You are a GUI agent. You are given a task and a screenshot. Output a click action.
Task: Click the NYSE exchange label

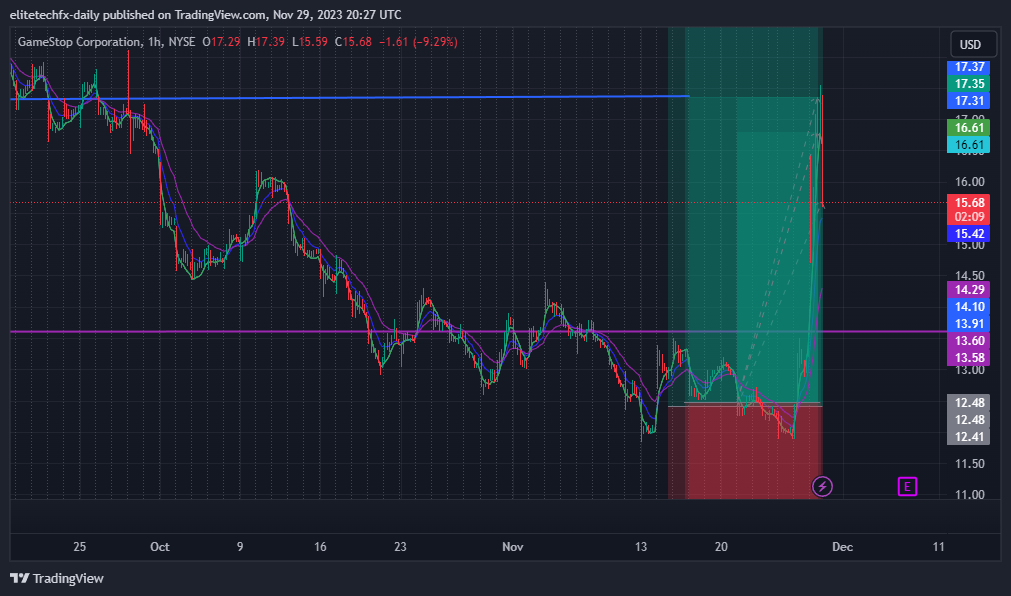(x=182, y=42)
